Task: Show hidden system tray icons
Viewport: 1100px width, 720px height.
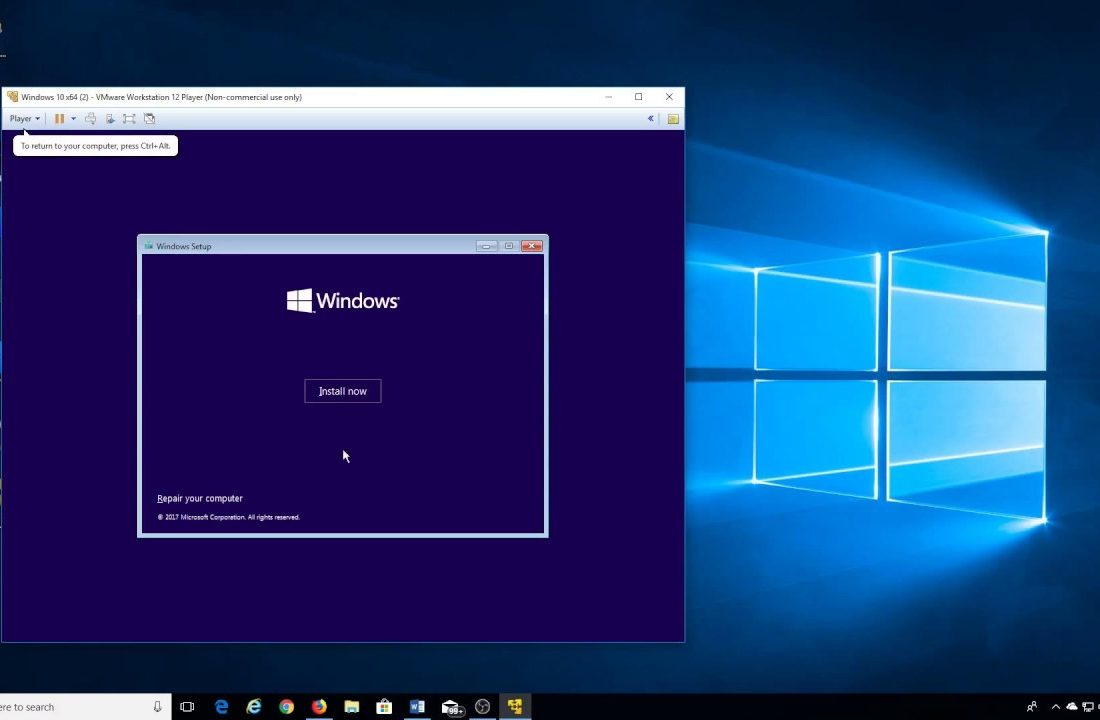Action: [x=1055, y=707]
